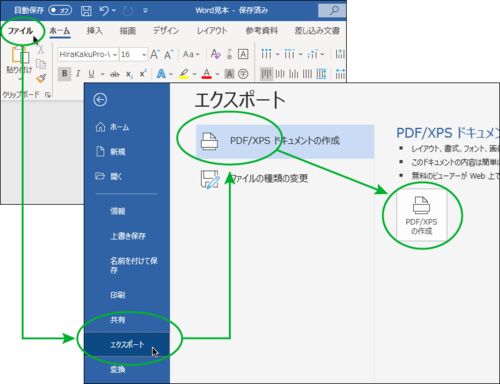Click the Undo arrow icon

[x=104, y=11]
